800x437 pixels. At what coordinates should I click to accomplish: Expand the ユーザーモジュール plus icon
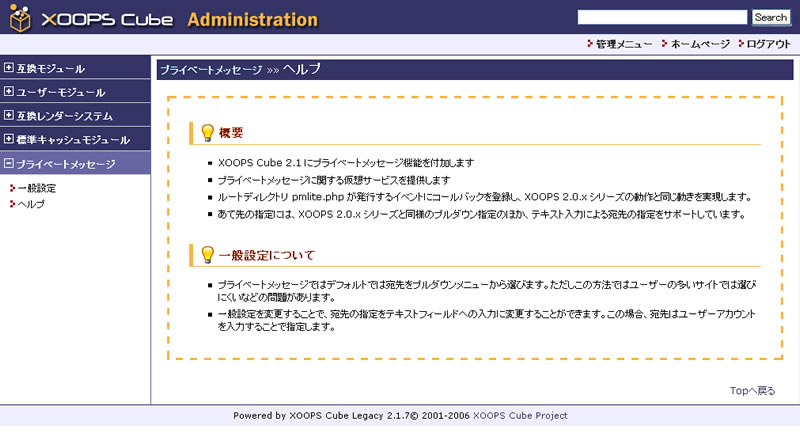(8, 91)
